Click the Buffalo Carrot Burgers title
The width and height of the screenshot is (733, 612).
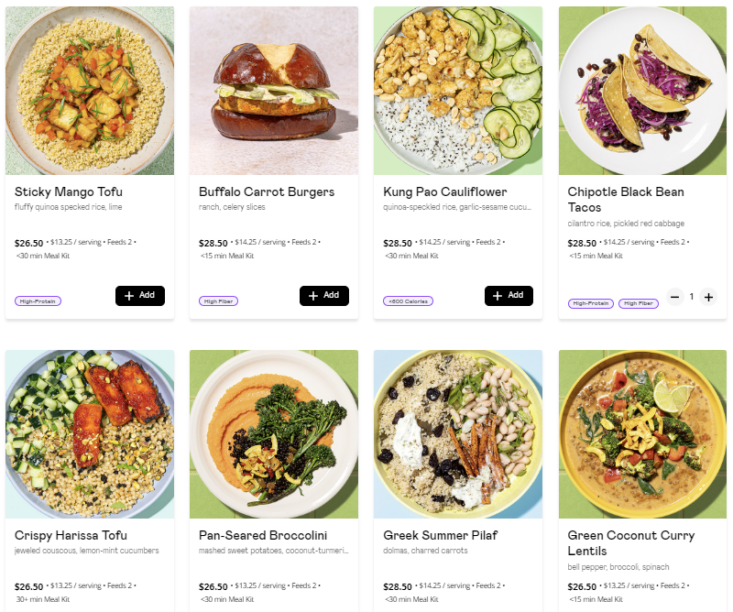pos(266,192)
